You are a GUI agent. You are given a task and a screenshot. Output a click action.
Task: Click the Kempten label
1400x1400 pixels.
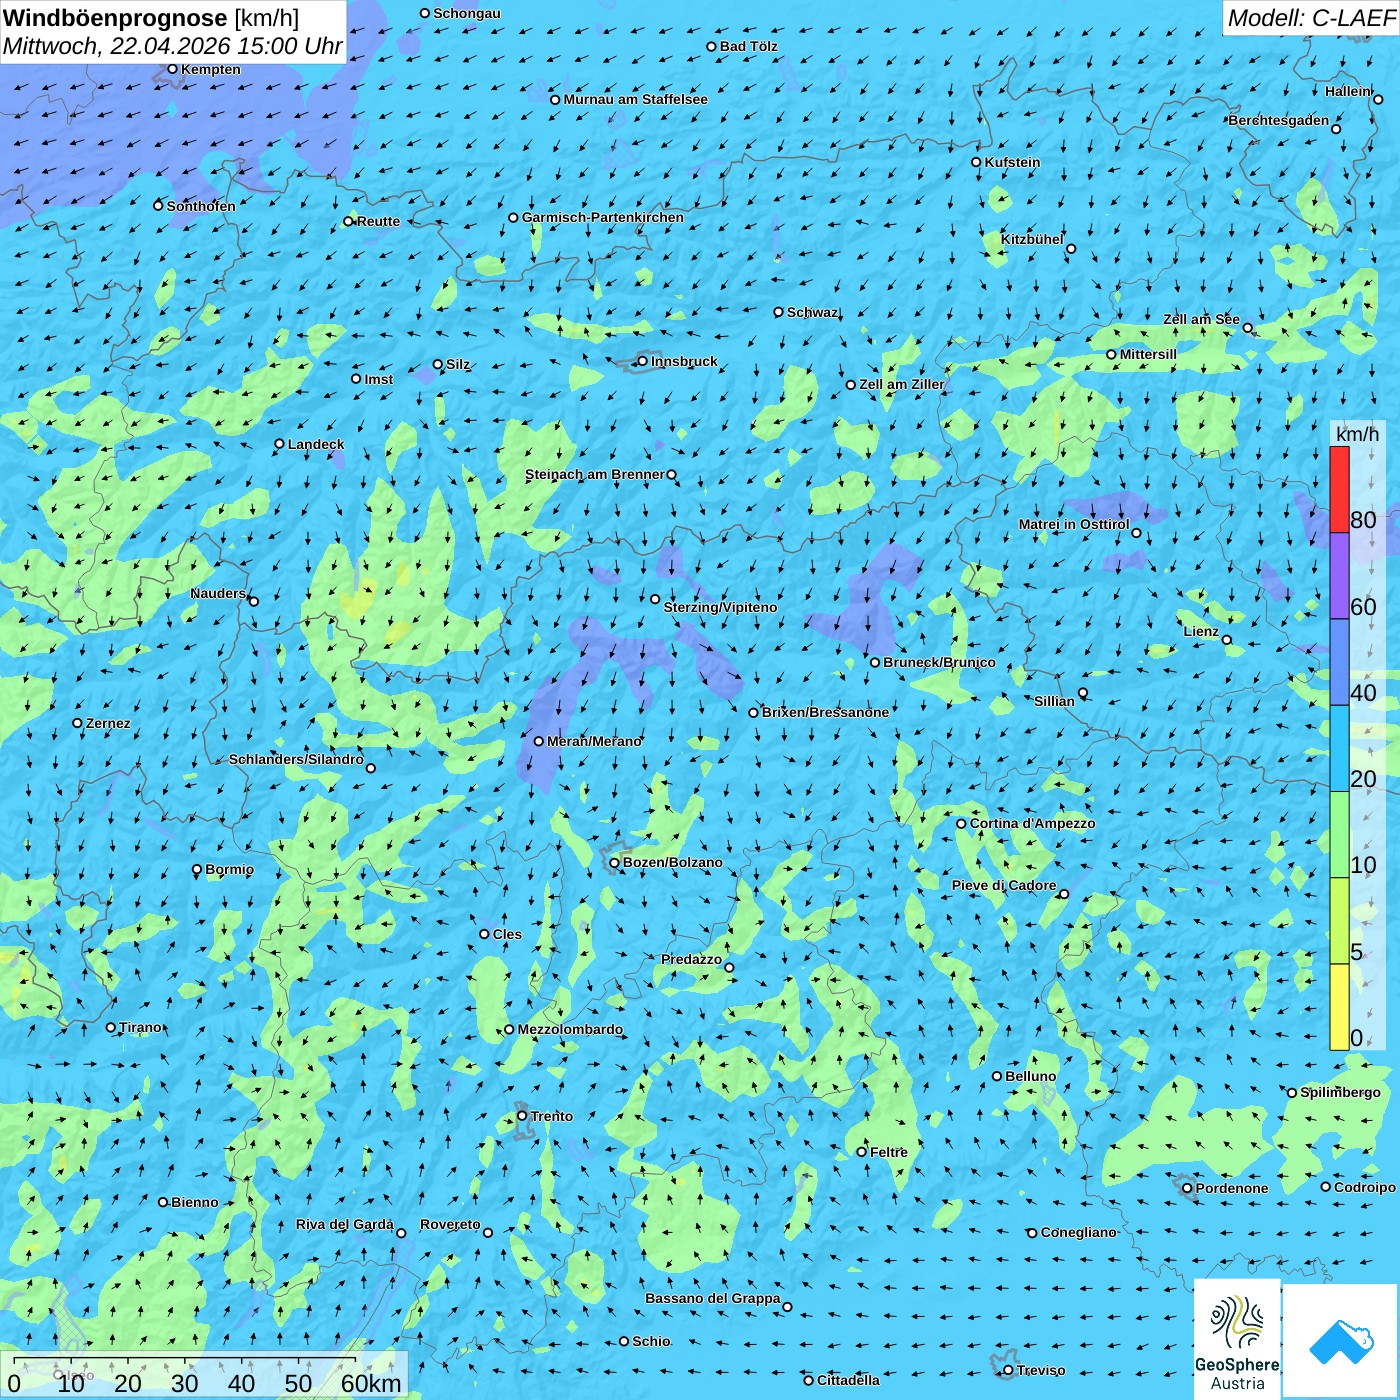(211, 69)
